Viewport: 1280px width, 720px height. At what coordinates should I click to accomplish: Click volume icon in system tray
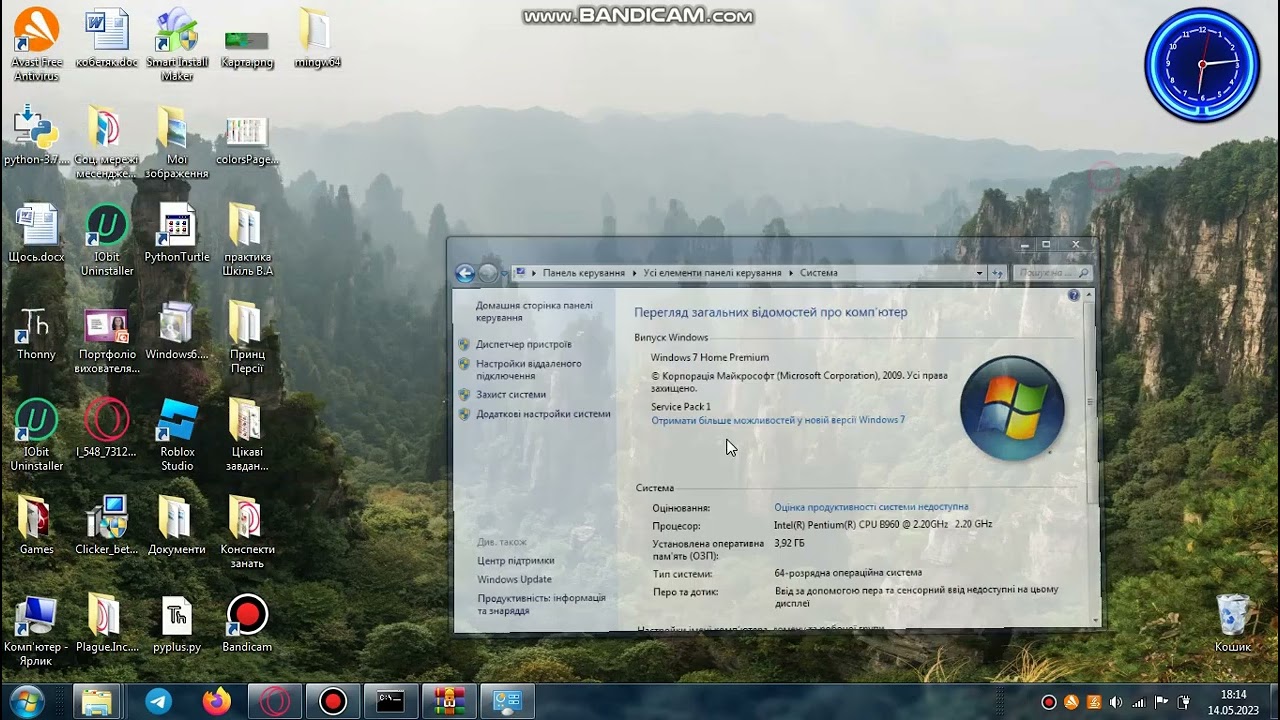coord(1116,702)
